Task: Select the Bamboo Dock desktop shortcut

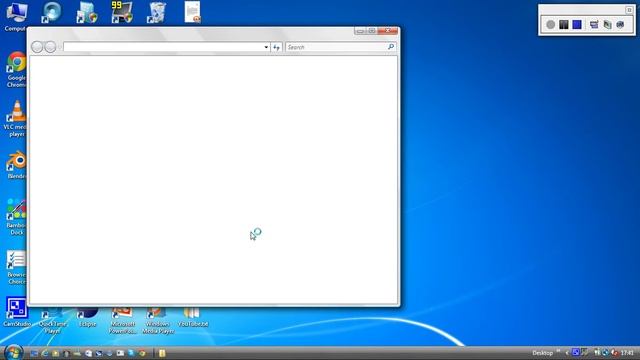Action: click(16, 216)
